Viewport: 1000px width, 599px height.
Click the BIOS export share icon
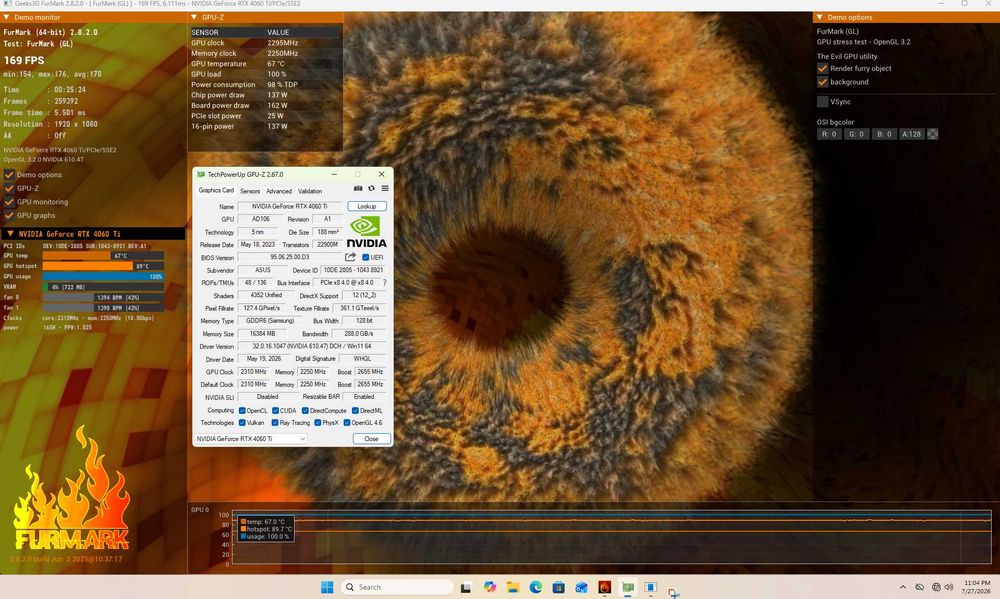pyautogui.click(x=350, y=257)
